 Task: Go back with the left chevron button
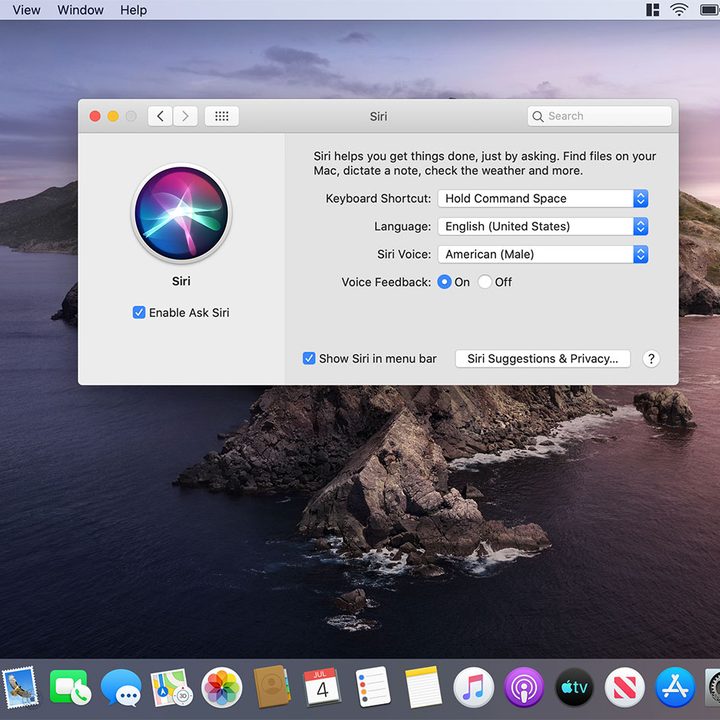coord(160,116)
